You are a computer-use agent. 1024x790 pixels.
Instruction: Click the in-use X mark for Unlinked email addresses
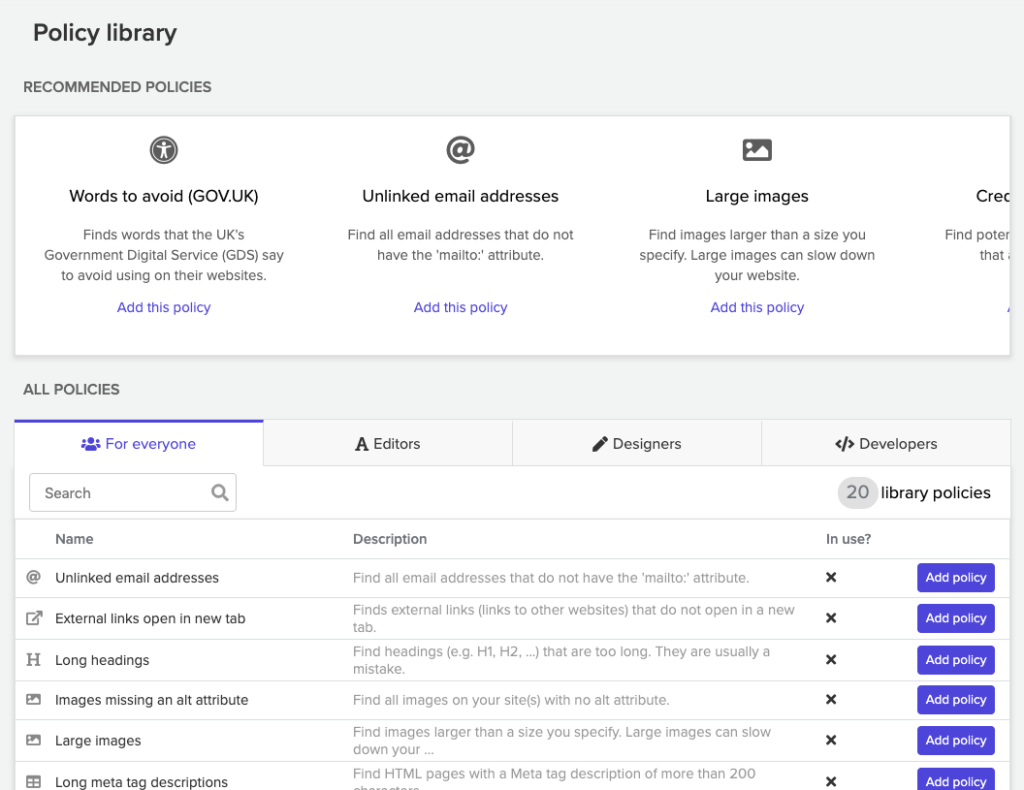point(831,577)
